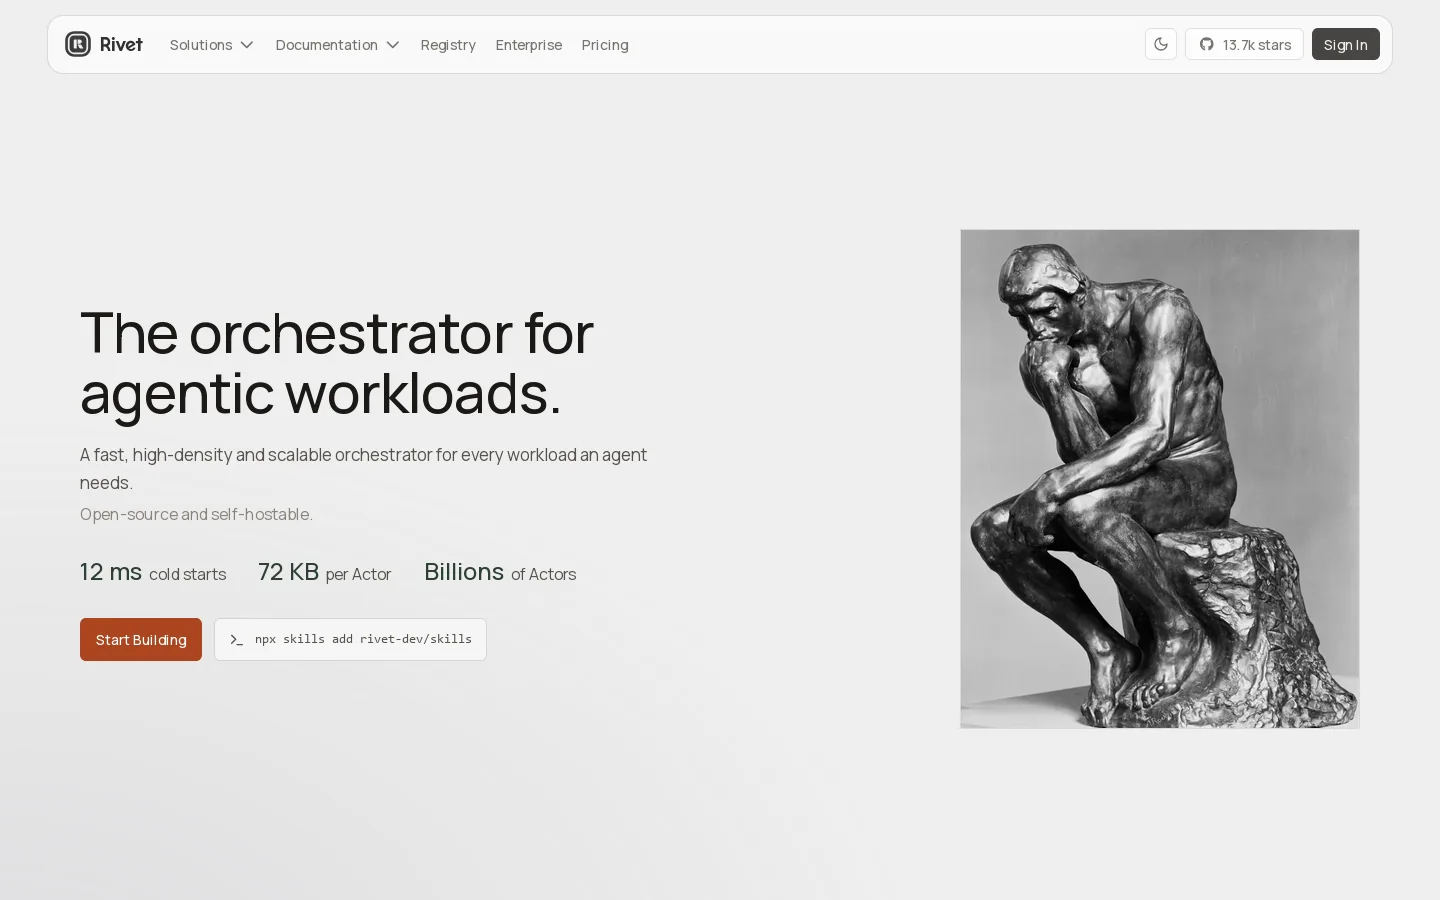Click the Thinker statue image

(1160, 479)
